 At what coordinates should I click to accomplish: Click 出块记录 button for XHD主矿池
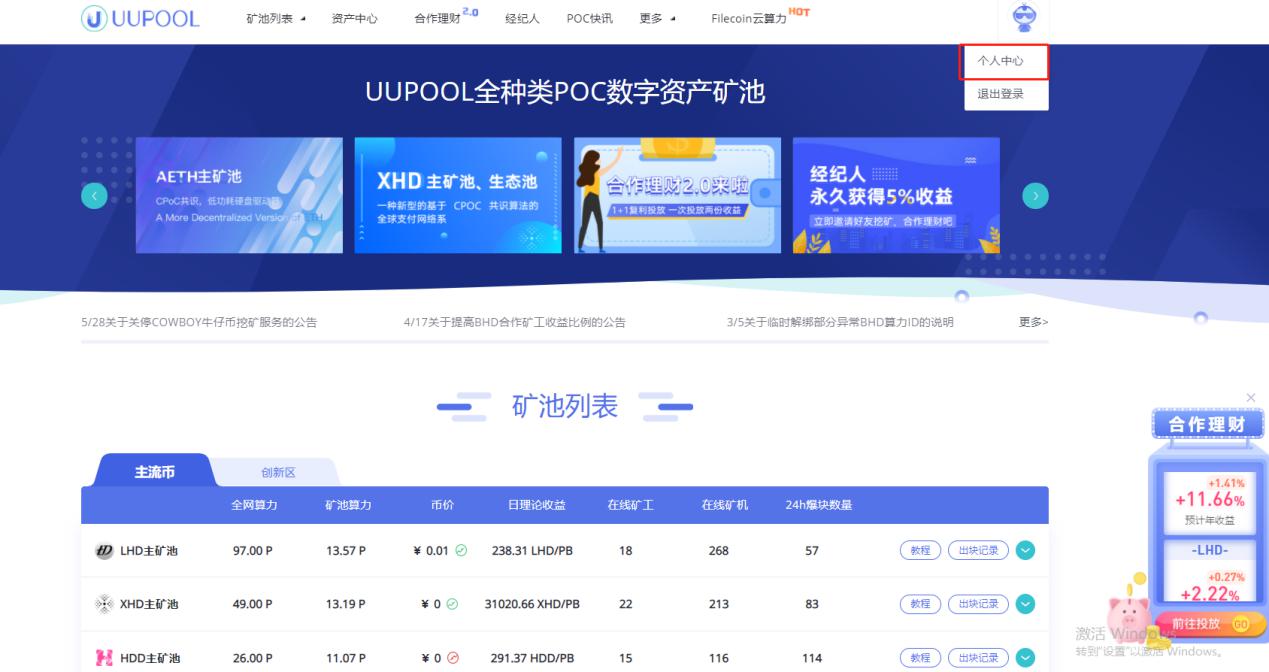point(977,604)
